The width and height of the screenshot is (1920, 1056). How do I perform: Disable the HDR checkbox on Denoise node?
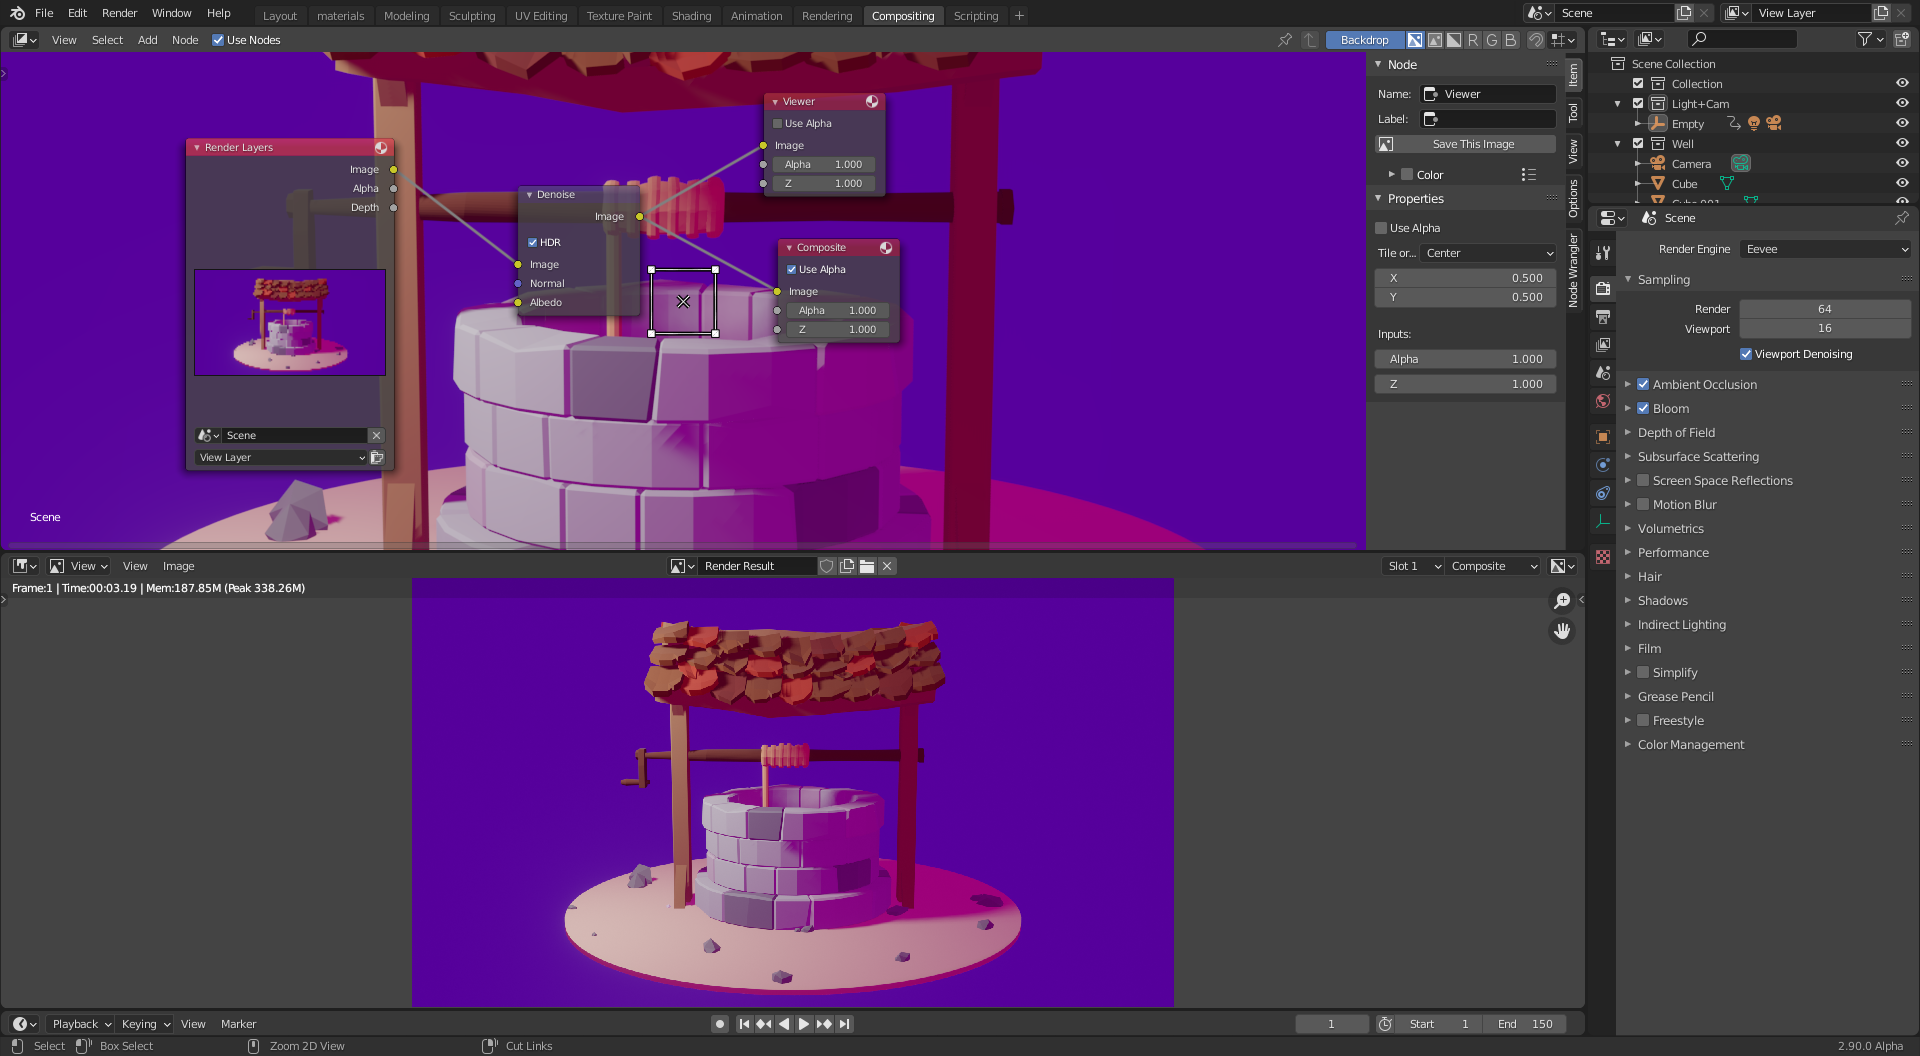click(x=533, y=242)
